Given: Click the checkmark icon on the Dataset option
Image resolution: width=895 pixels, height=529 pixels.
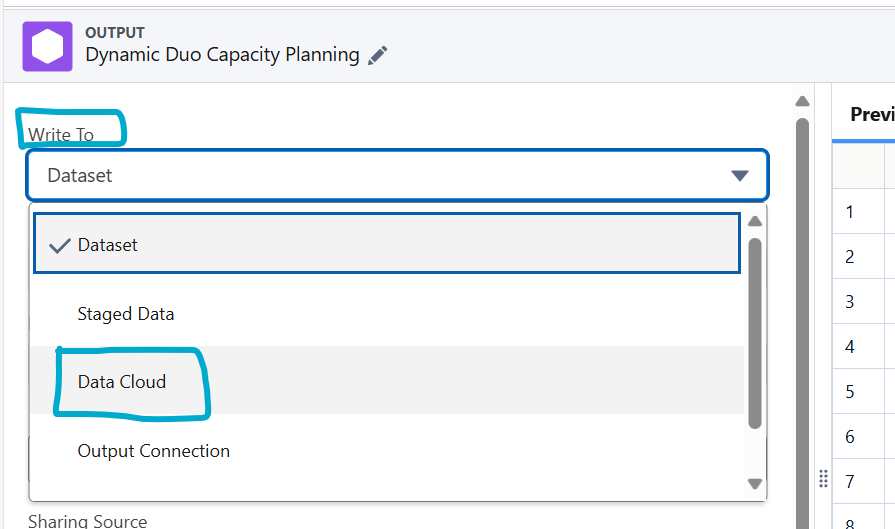Looking at the screenshot, I should coord(59,245).
